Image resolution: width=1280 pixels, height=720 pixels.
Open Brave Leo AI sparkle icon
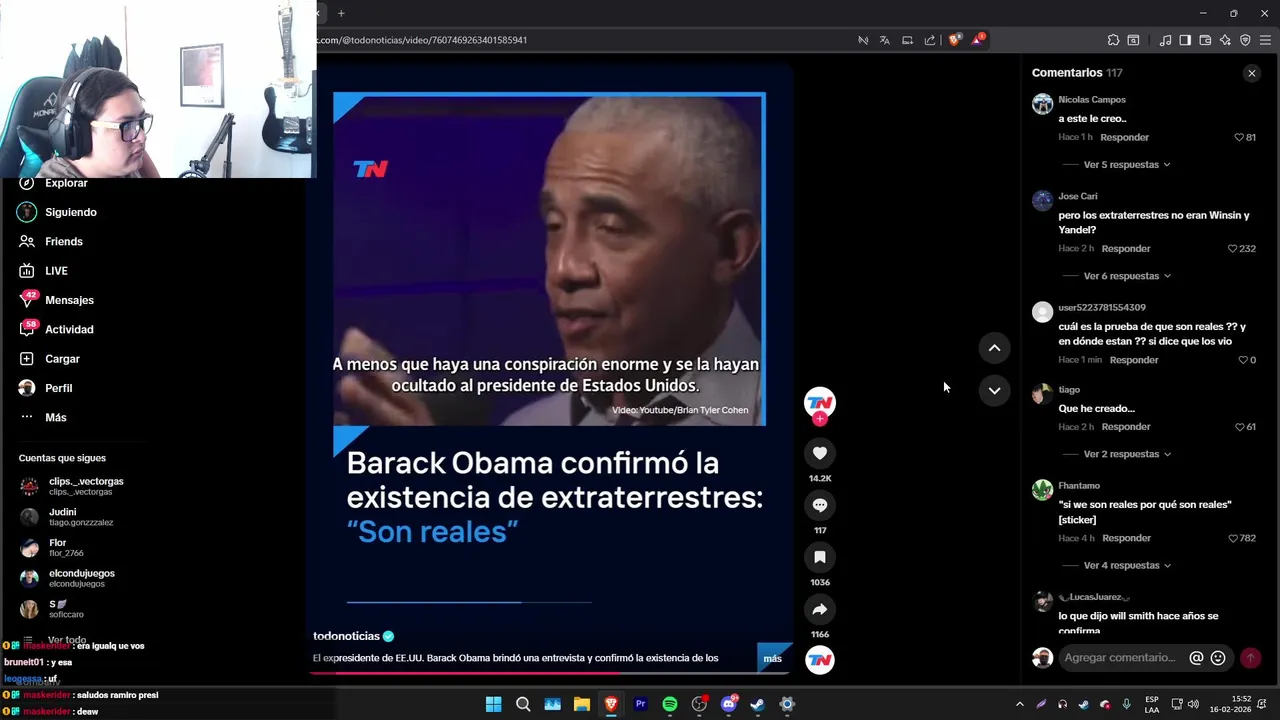(x=1225, y=40)
